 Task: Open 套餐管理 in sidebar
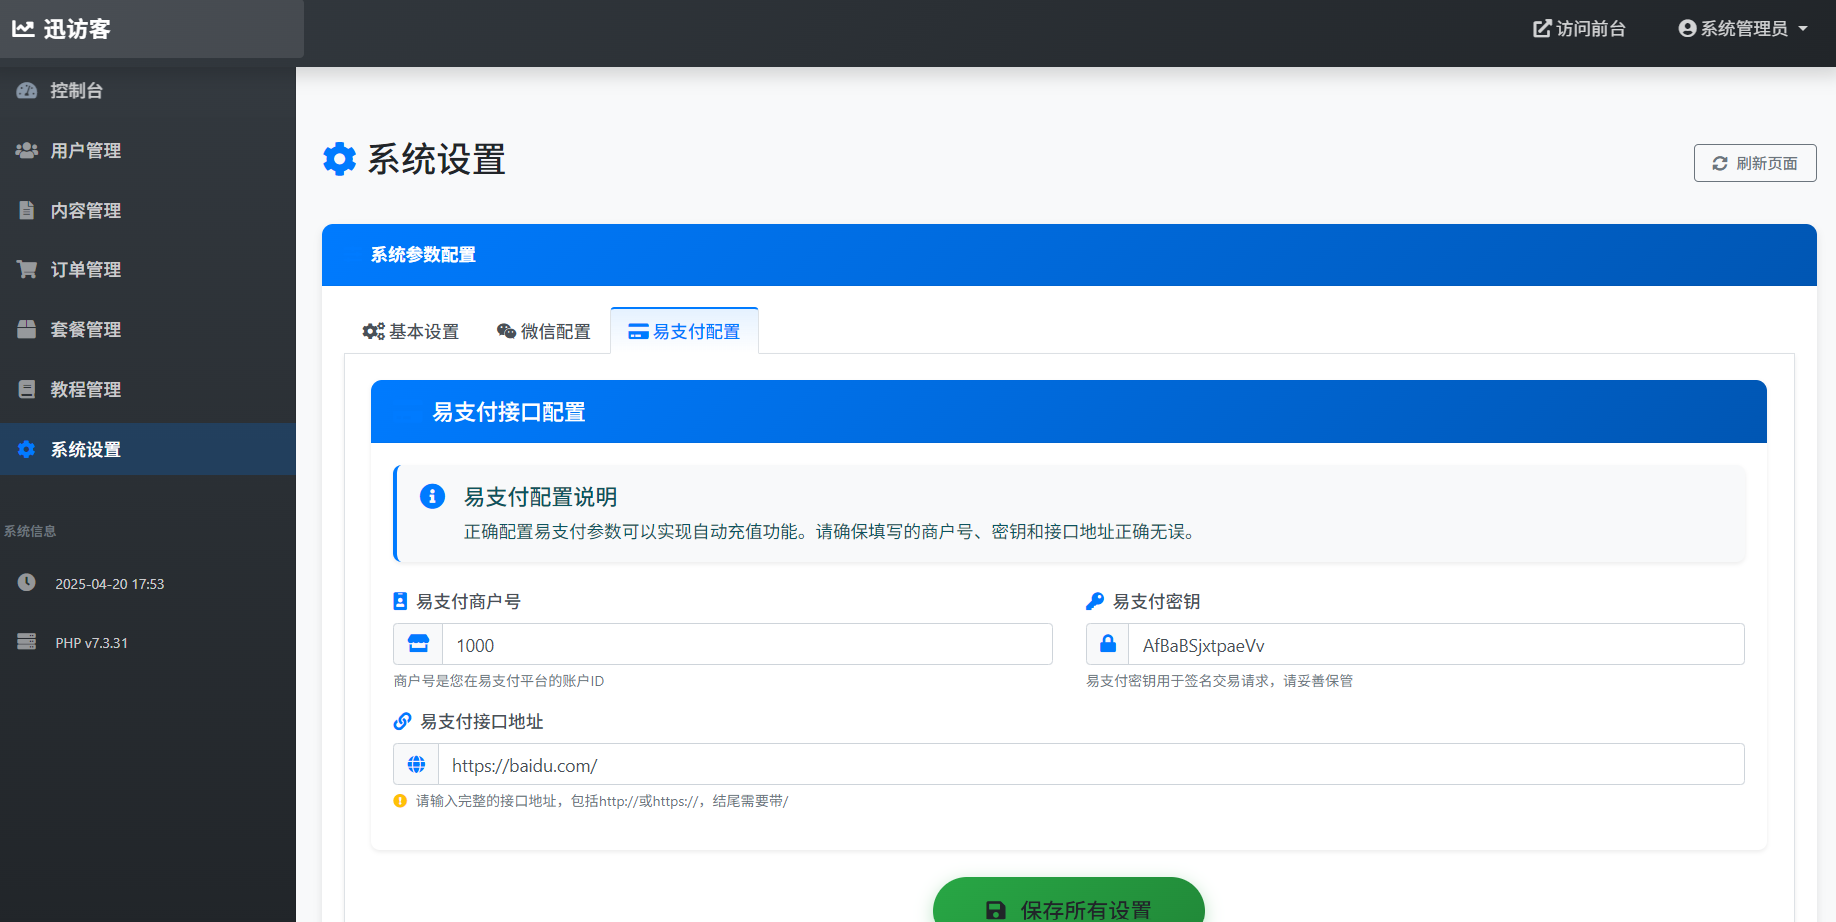[x=148, y=330]
